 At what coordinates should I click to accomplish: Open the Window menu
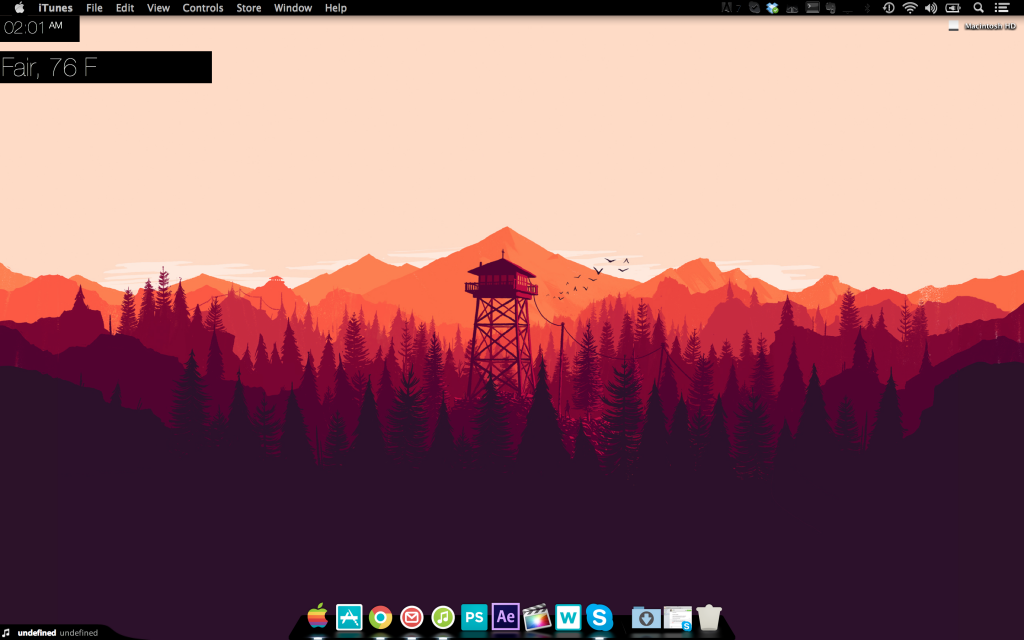pyautogui.click(x=293, y=8)
